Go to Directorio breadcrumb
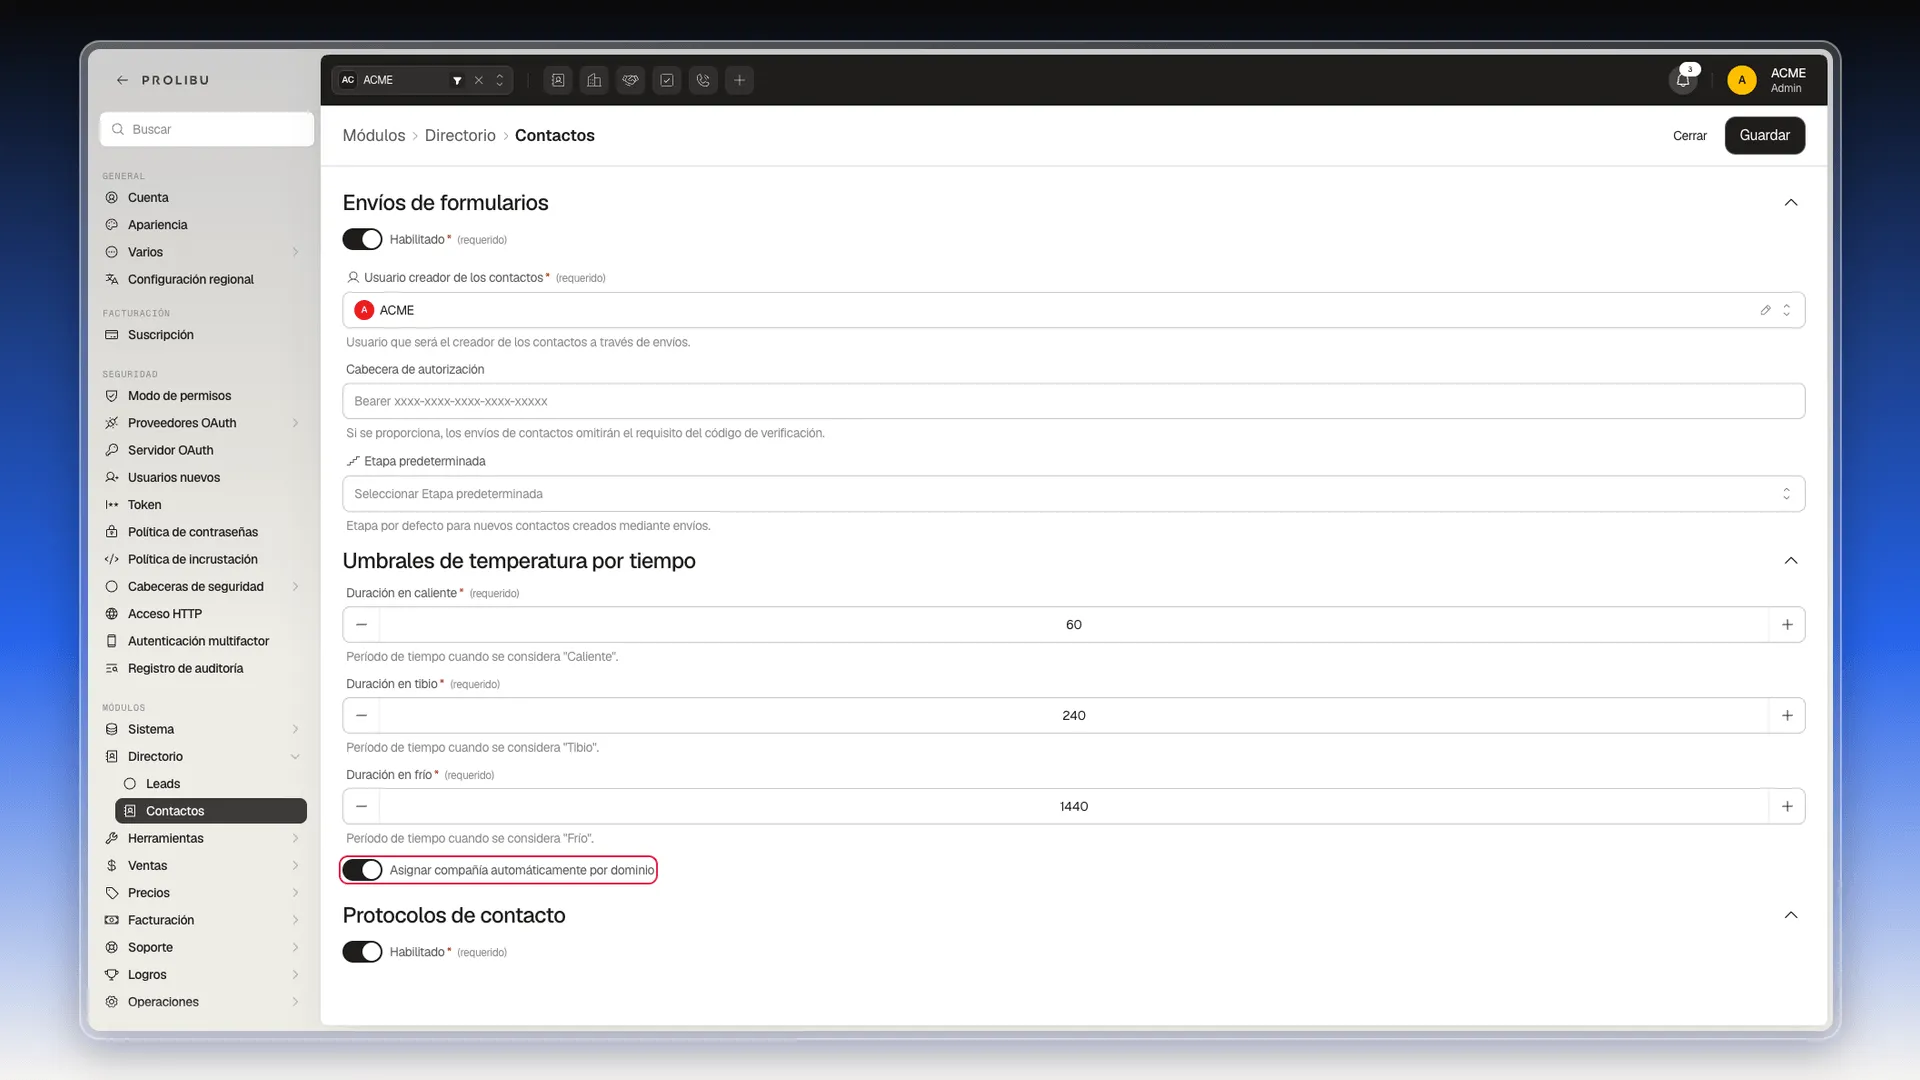 [460, 135]
